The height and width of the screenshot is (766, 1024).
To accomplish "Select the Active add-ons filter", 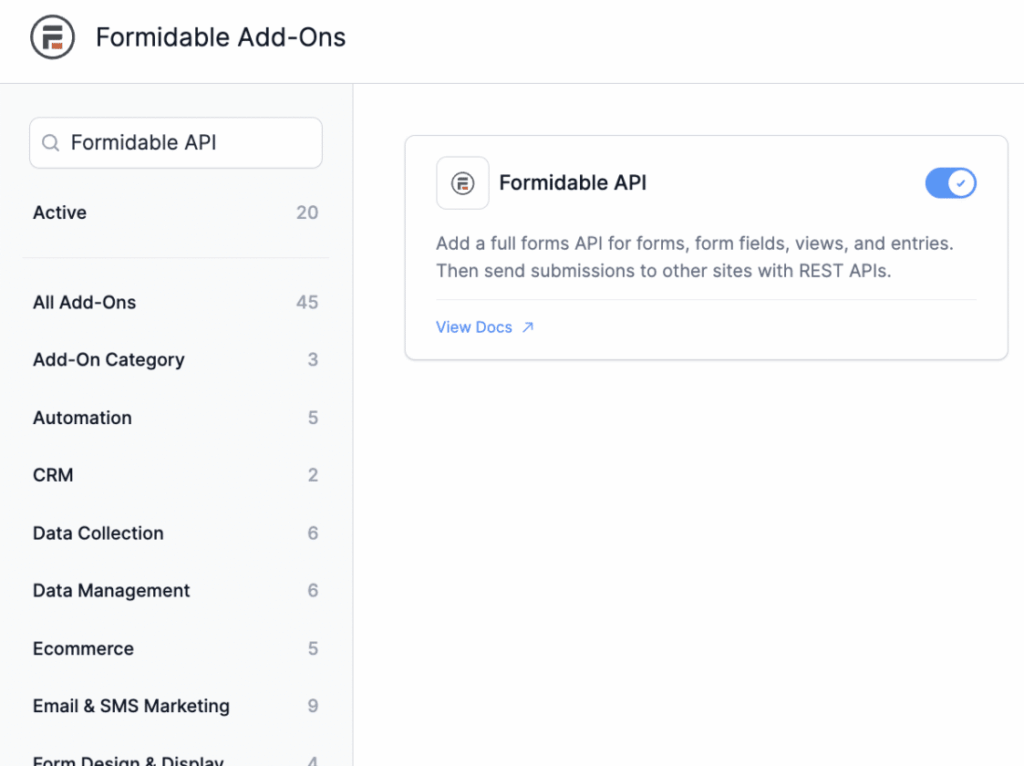I will [176, 212].
